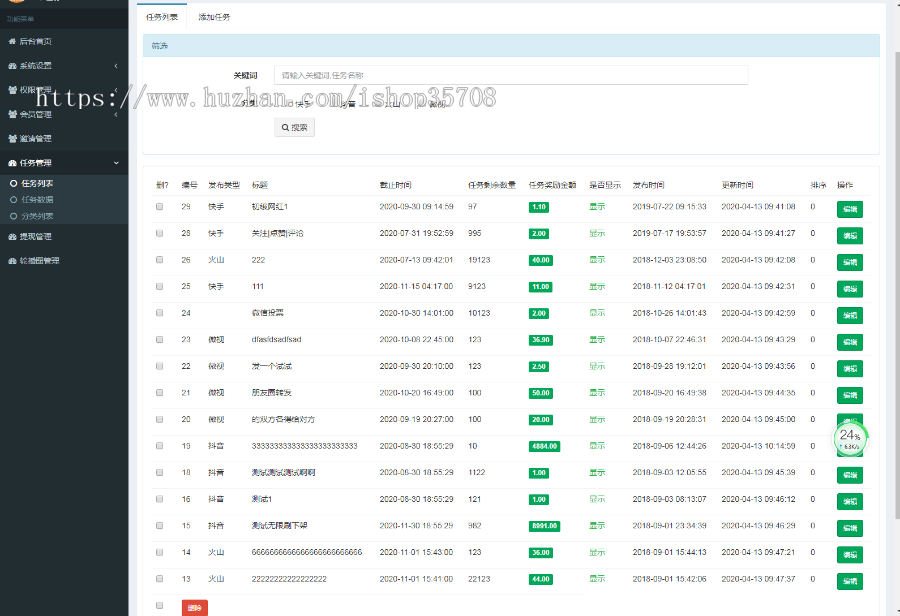Check the checkbox for task row 29
Screen dimensions: 900x616
(159, 207)
